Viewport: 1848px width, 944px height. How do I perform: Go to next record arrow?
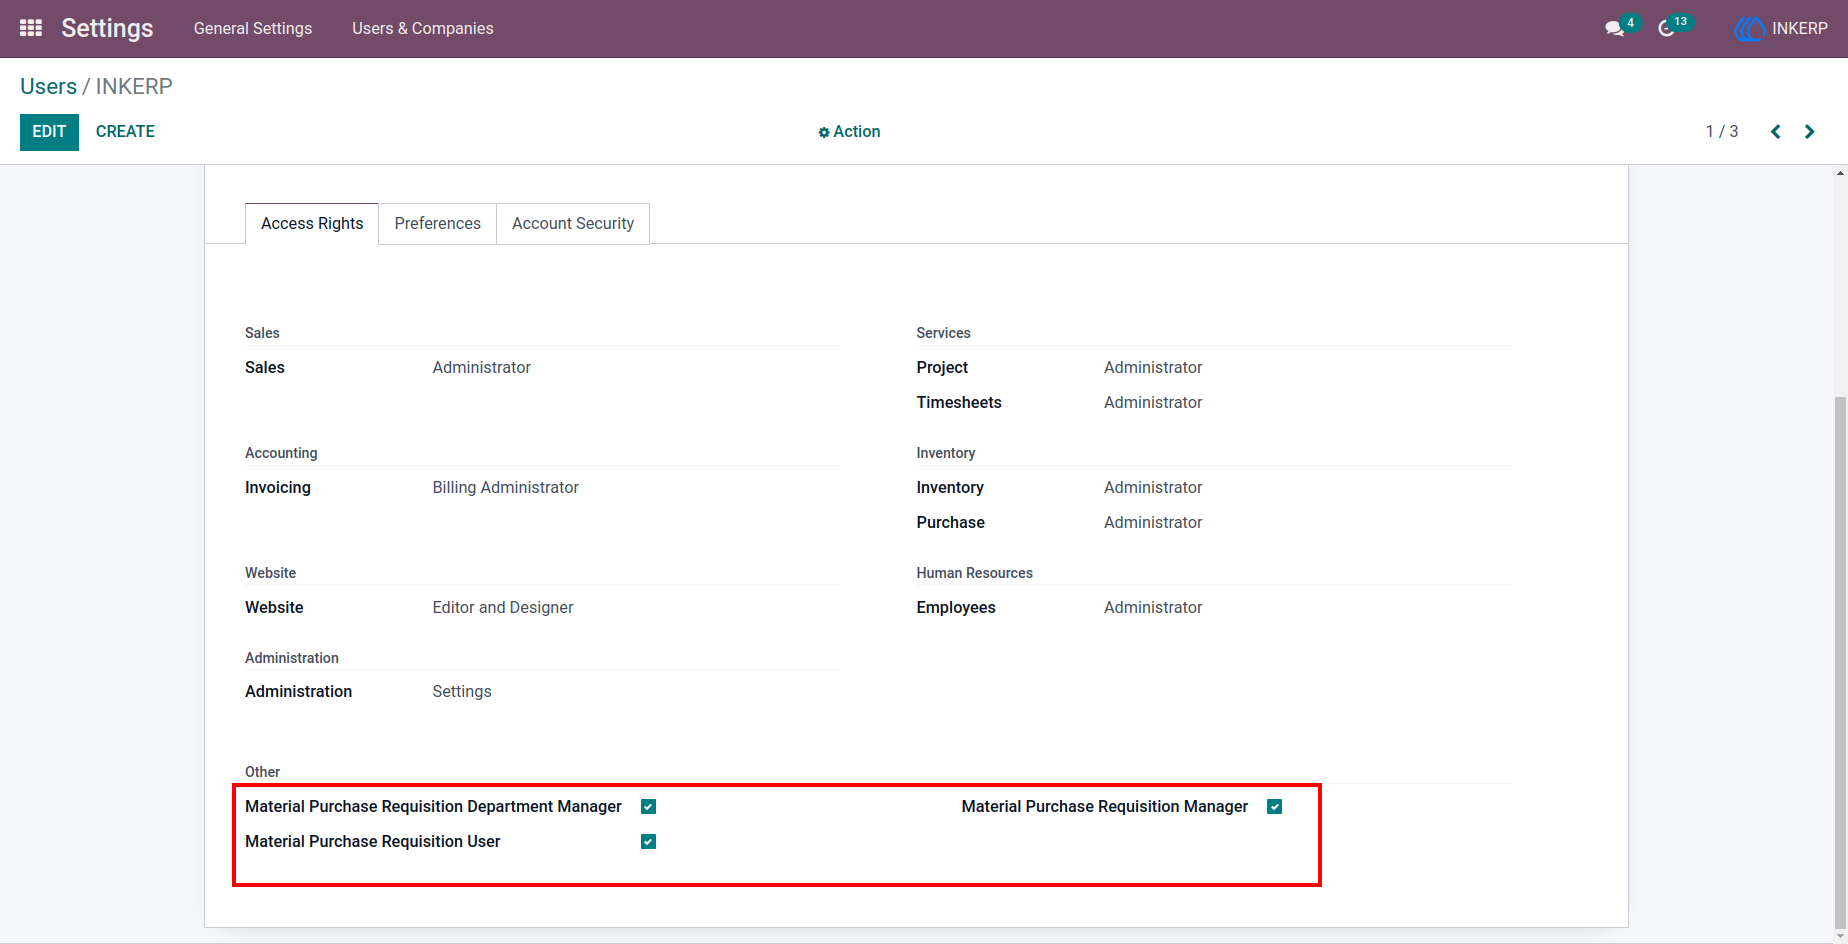click(1809, 132)
